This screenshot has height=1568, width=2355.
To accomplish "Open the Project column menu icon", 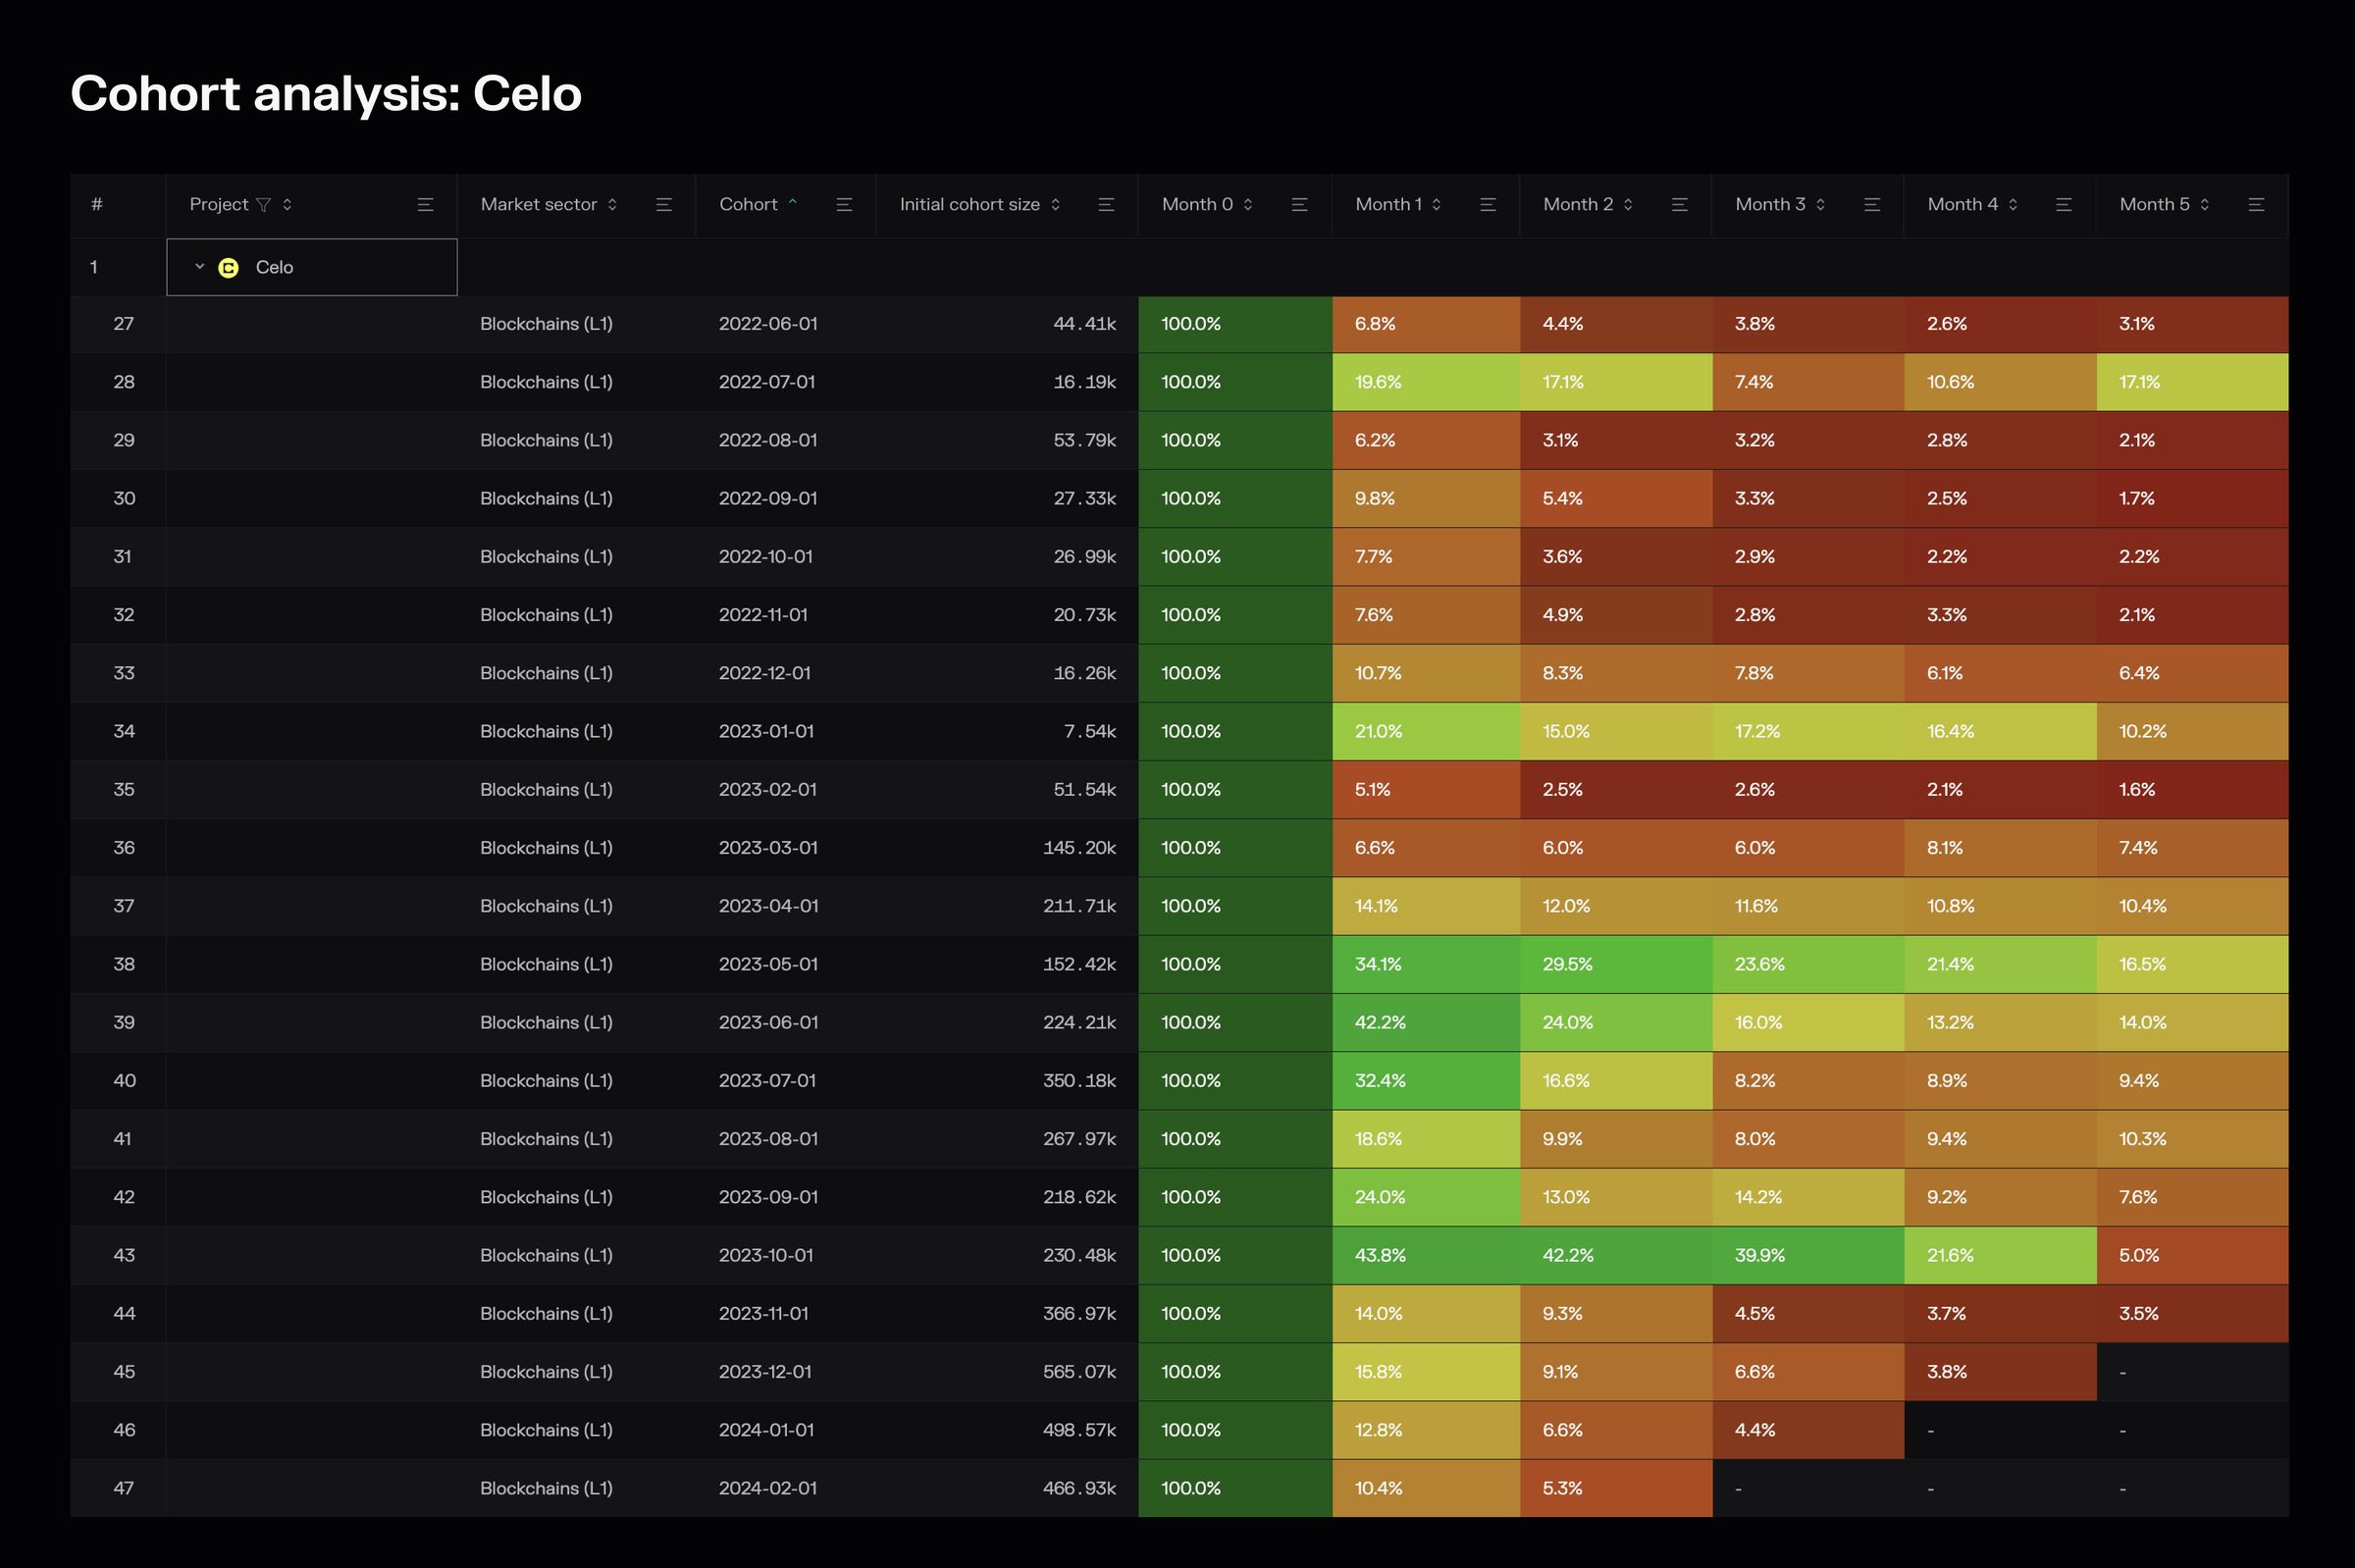I will tap(425, 205).
